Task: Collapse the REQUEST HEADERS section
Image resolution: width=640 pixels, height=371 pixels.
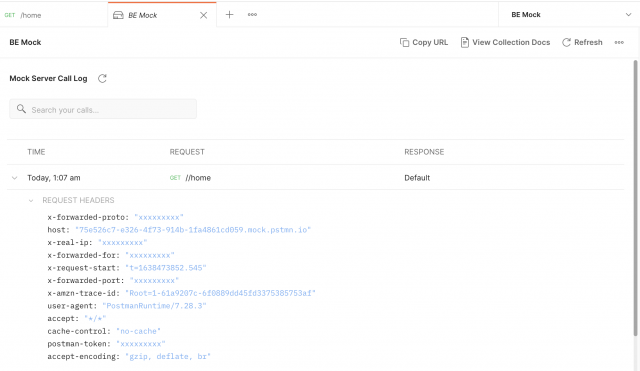Action: [x=31, y=200]
